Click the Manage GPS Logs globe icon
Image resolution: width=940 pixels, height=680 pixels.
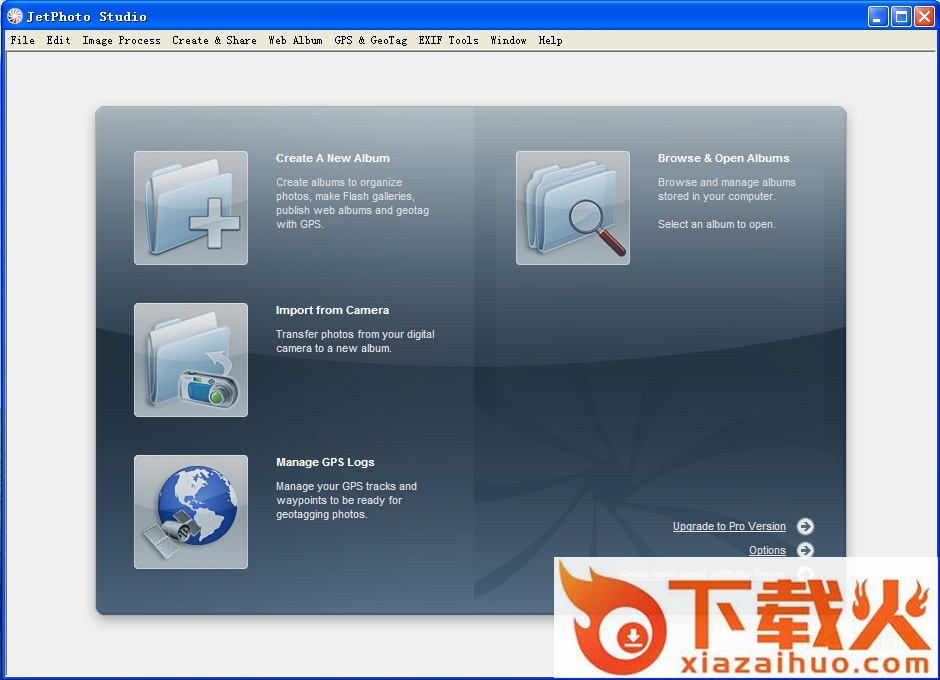[191, 511]
